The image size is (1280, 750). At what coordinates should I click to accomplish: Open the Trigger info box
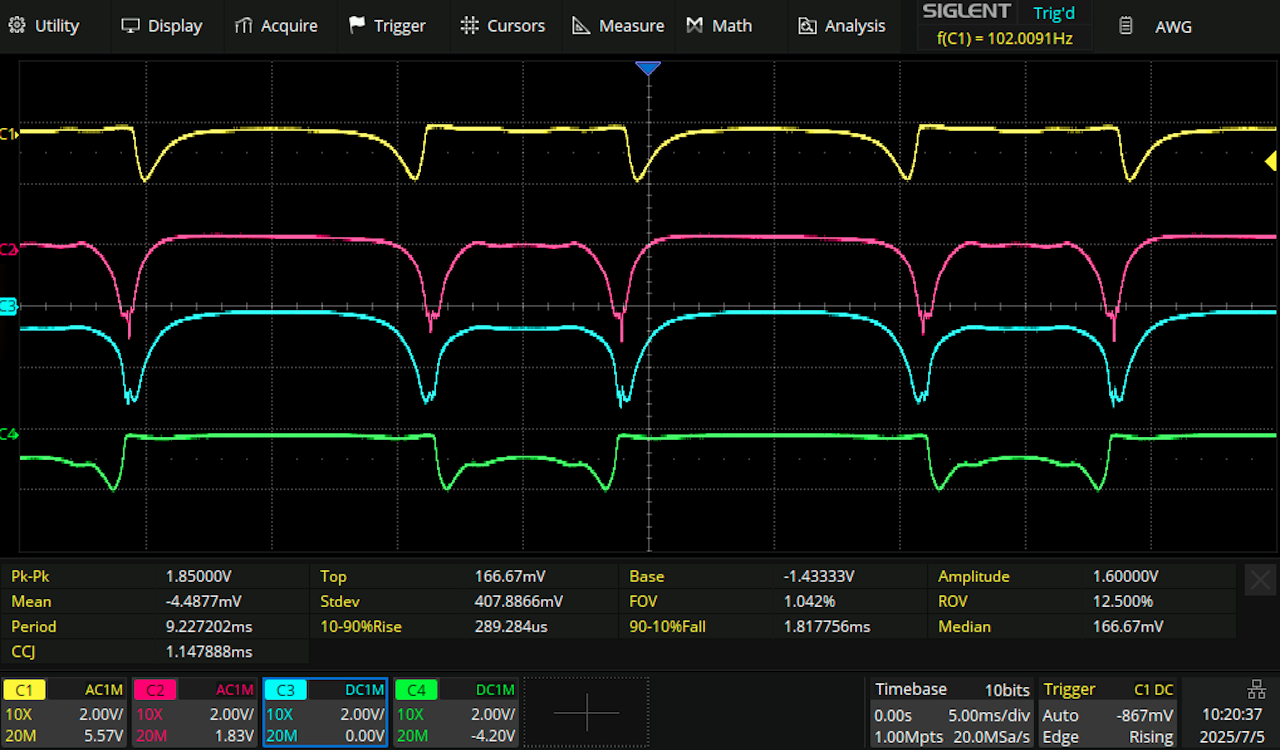tap(1108, 713)
